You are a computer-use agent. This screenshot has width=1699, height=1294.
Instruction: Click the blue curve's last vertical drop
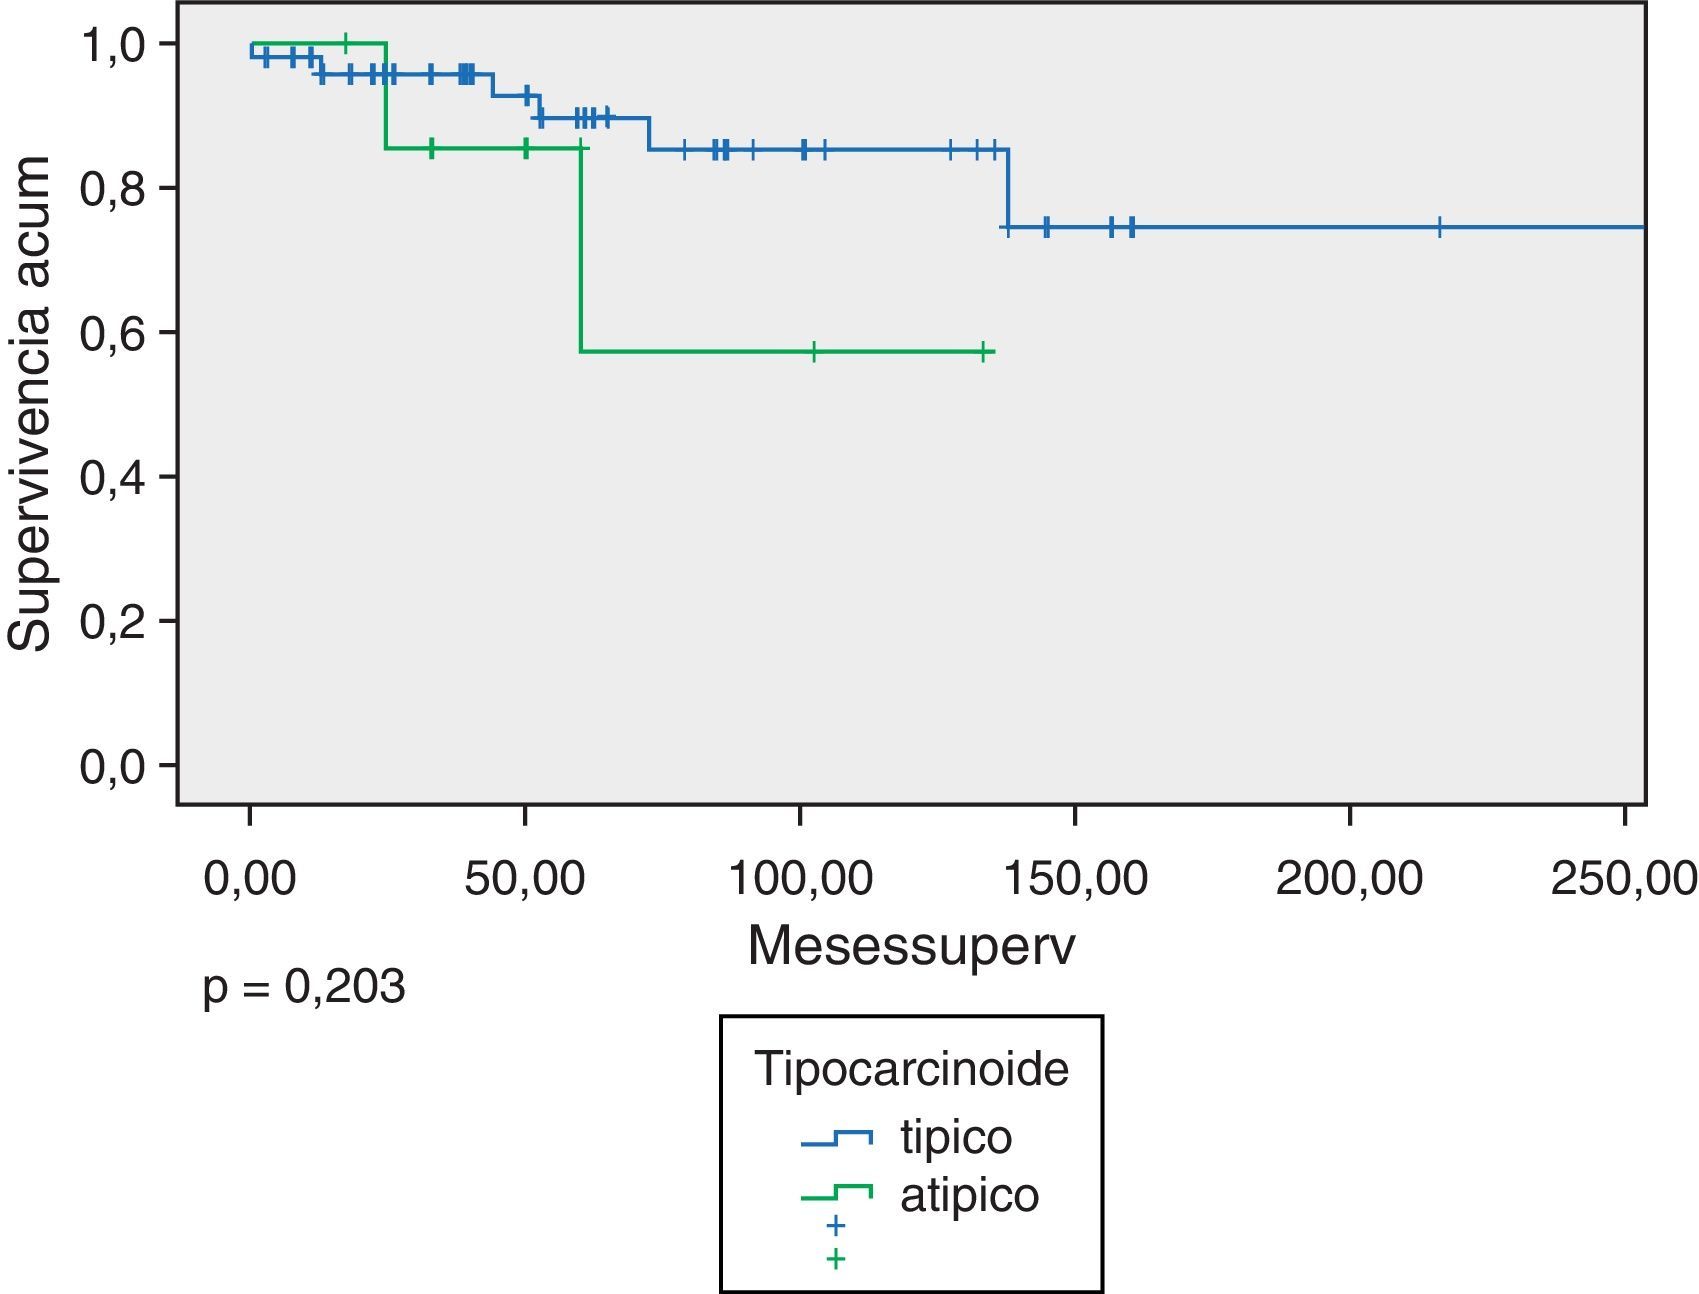1007,189
